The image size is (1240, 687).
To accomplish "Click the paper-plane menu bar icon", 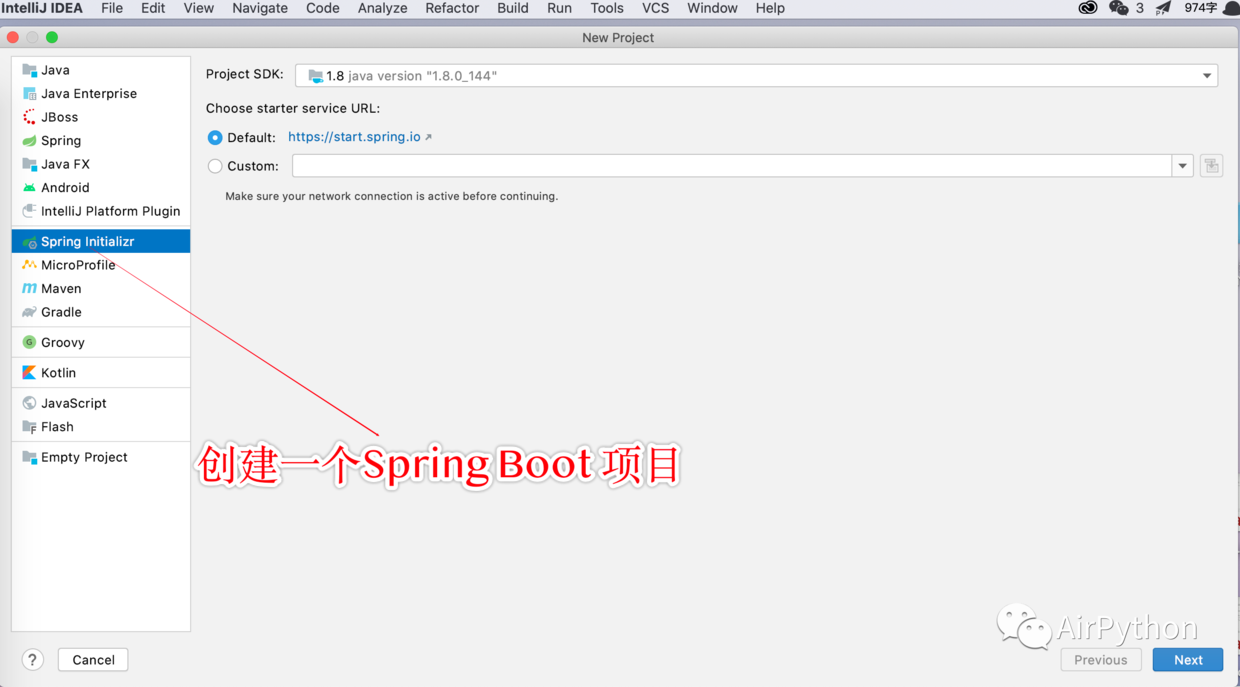I will [x=1163, y=8].
